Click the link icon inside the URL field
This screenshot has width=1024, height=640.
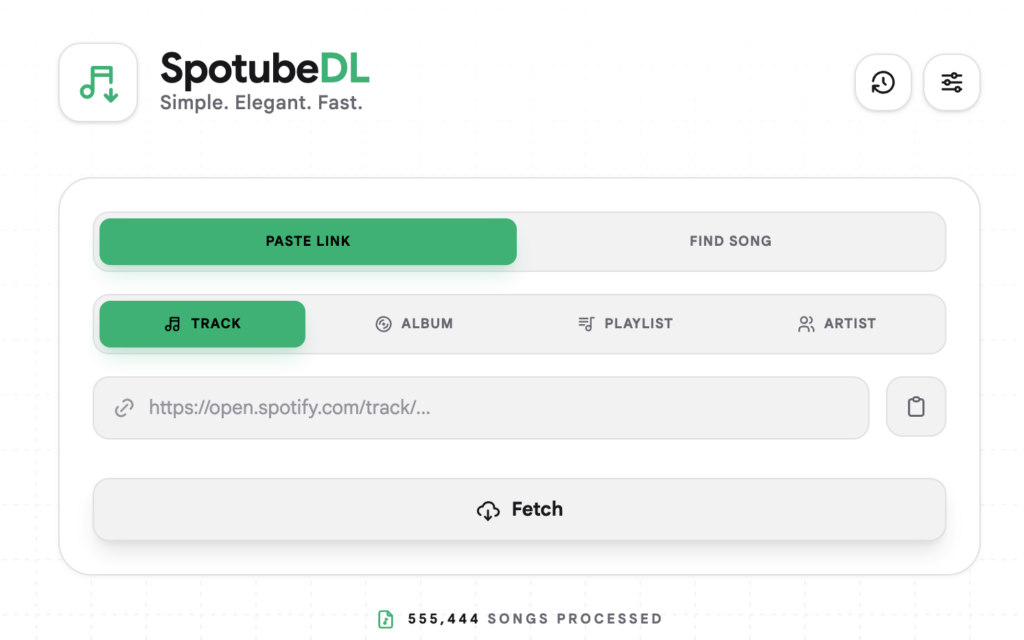pyautogui.click(x=123, y=407)
